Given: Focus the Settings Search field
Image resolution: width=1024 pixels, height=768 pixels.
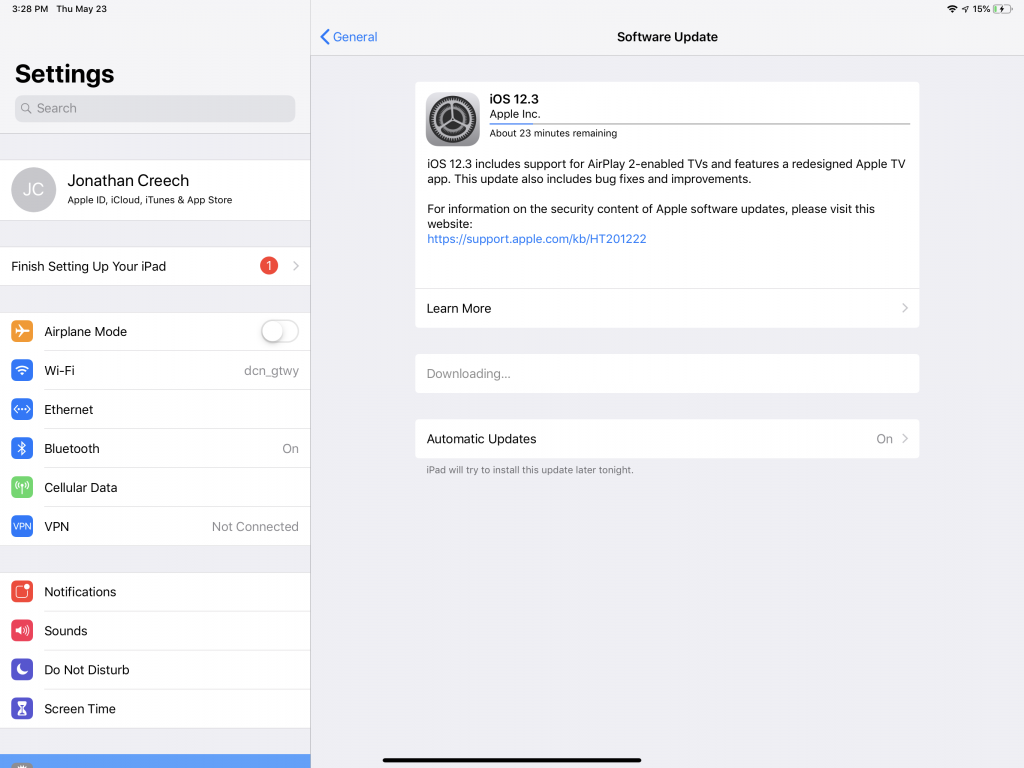Looking at the screenshot, I should [155, 108].
